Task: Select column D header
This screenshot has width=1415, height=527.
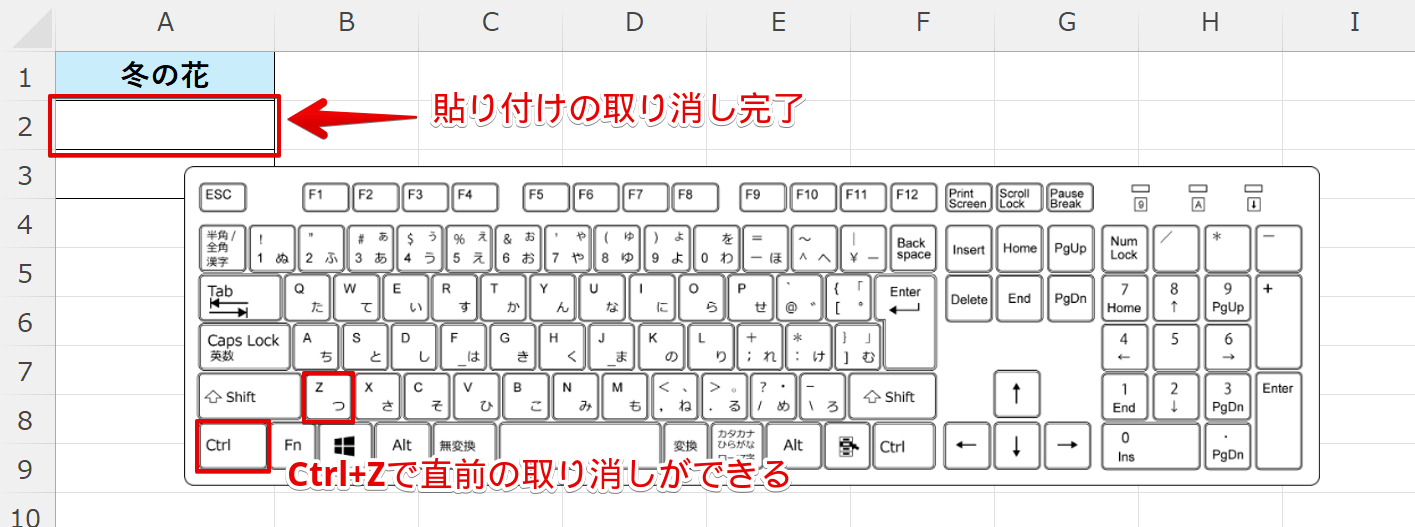Action: point(634,23)
